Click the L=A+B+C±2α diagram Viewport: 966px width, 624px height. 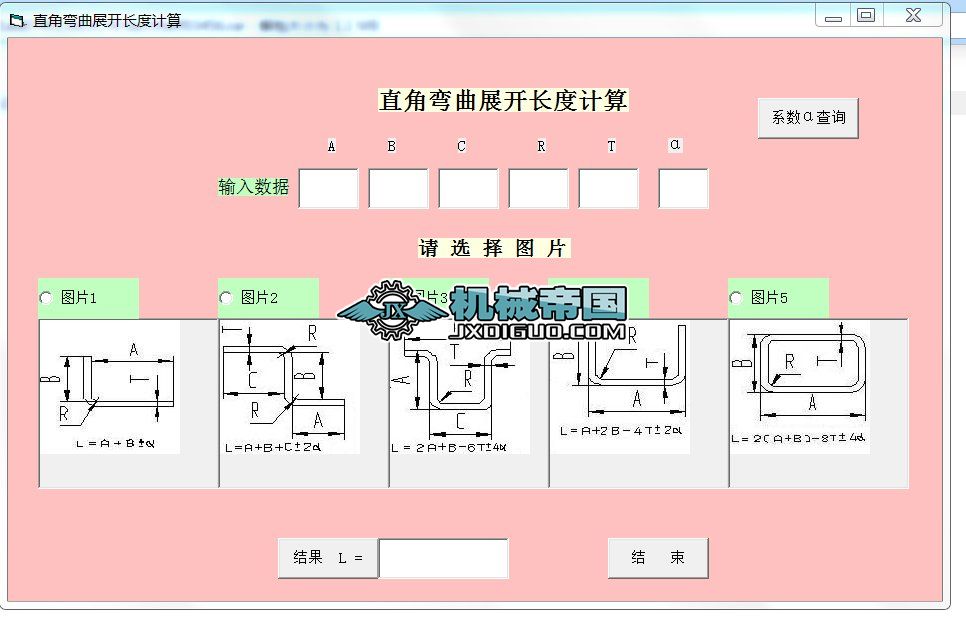[290, 387]
